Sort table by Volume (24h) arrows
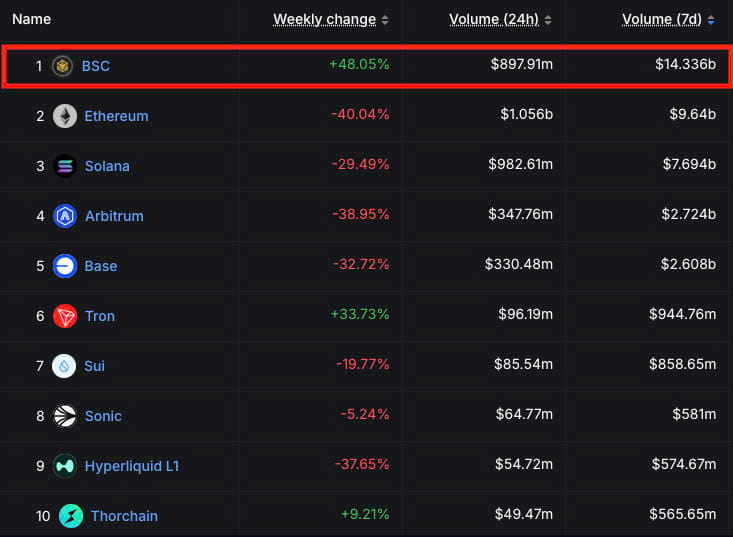This screenshot has width=733, height=537. coord(549,20)
